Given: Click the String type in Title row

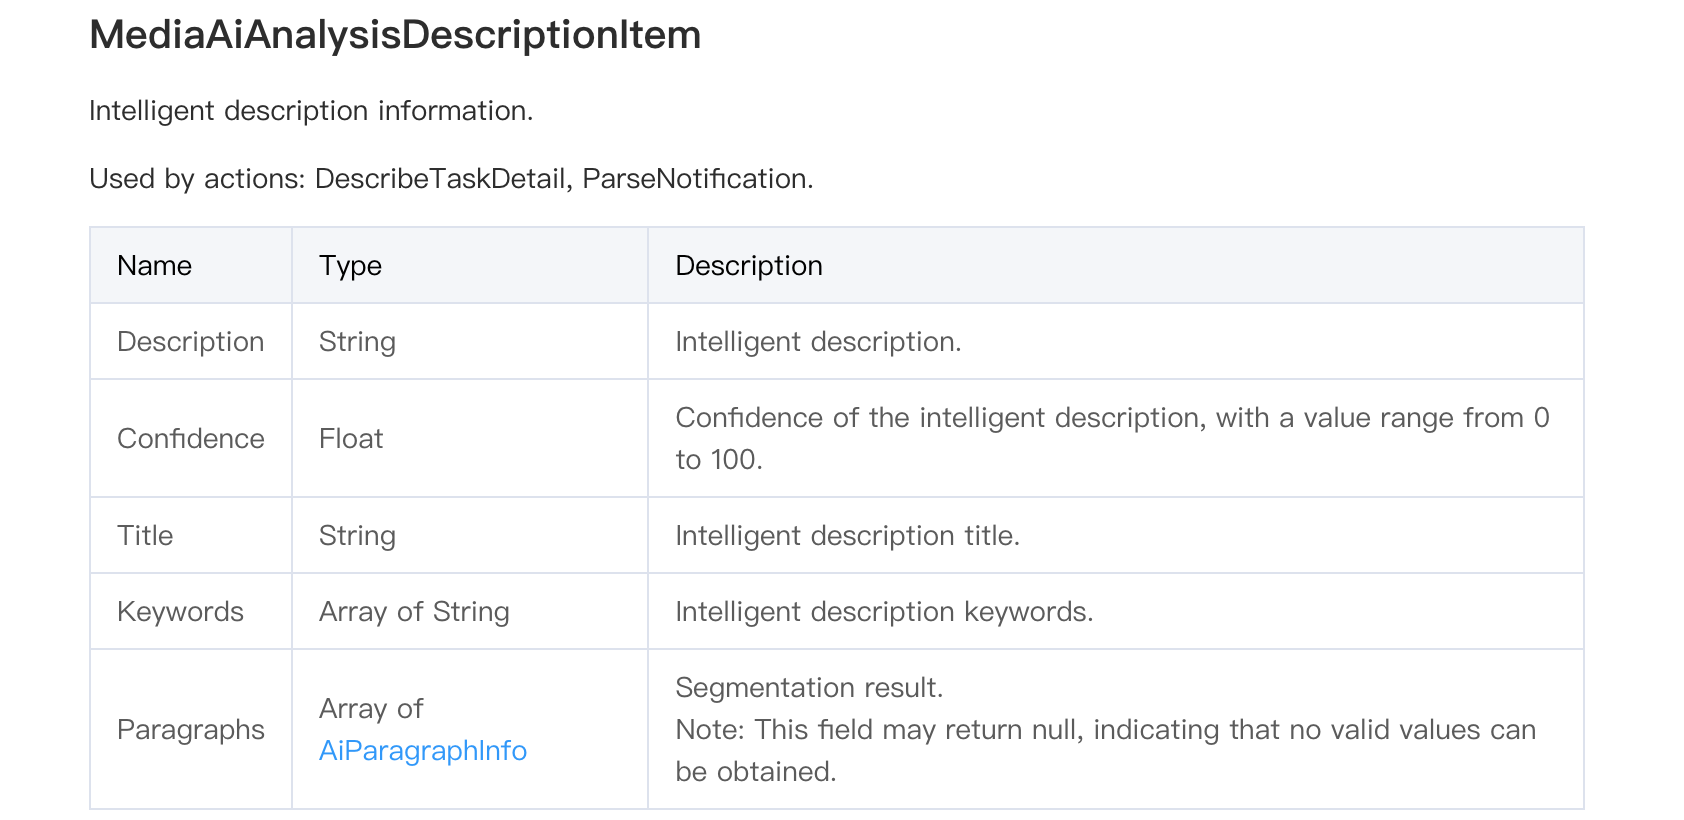Looking at the screenshot, I should click(x=357, y=535).
